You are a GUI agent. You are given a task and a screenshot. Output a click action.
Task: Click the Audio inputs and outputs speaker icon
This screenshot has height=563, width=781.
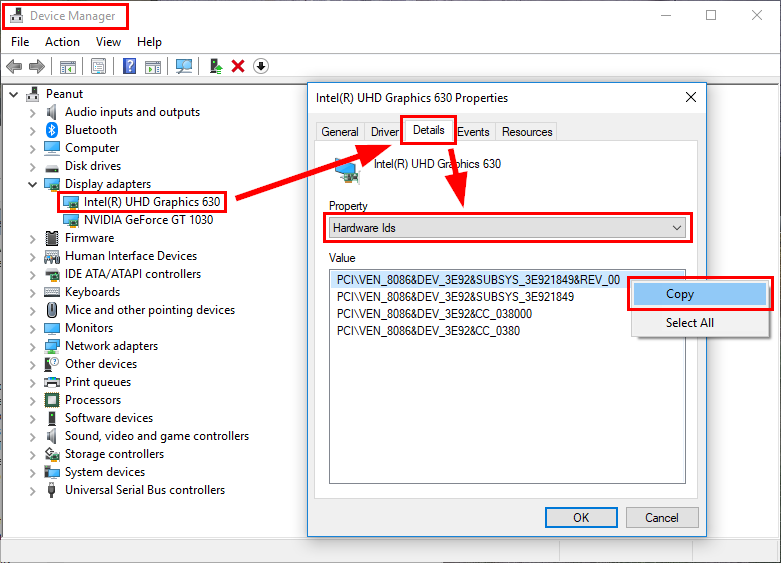51,112
